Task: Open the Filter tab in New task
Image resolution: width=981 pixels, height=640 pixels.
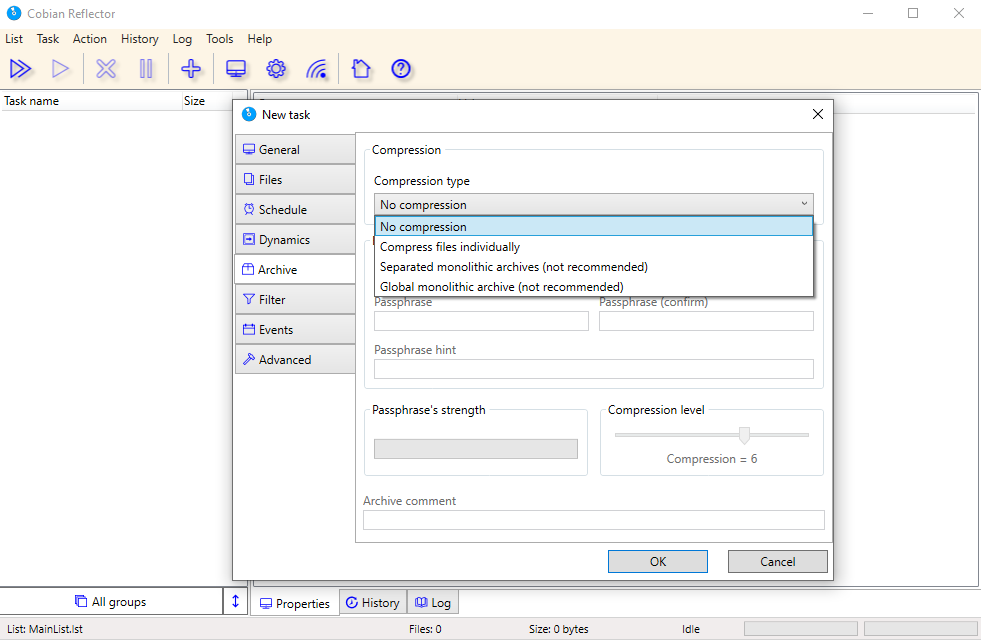Action: pyautogui.click(x=295, y=300)
